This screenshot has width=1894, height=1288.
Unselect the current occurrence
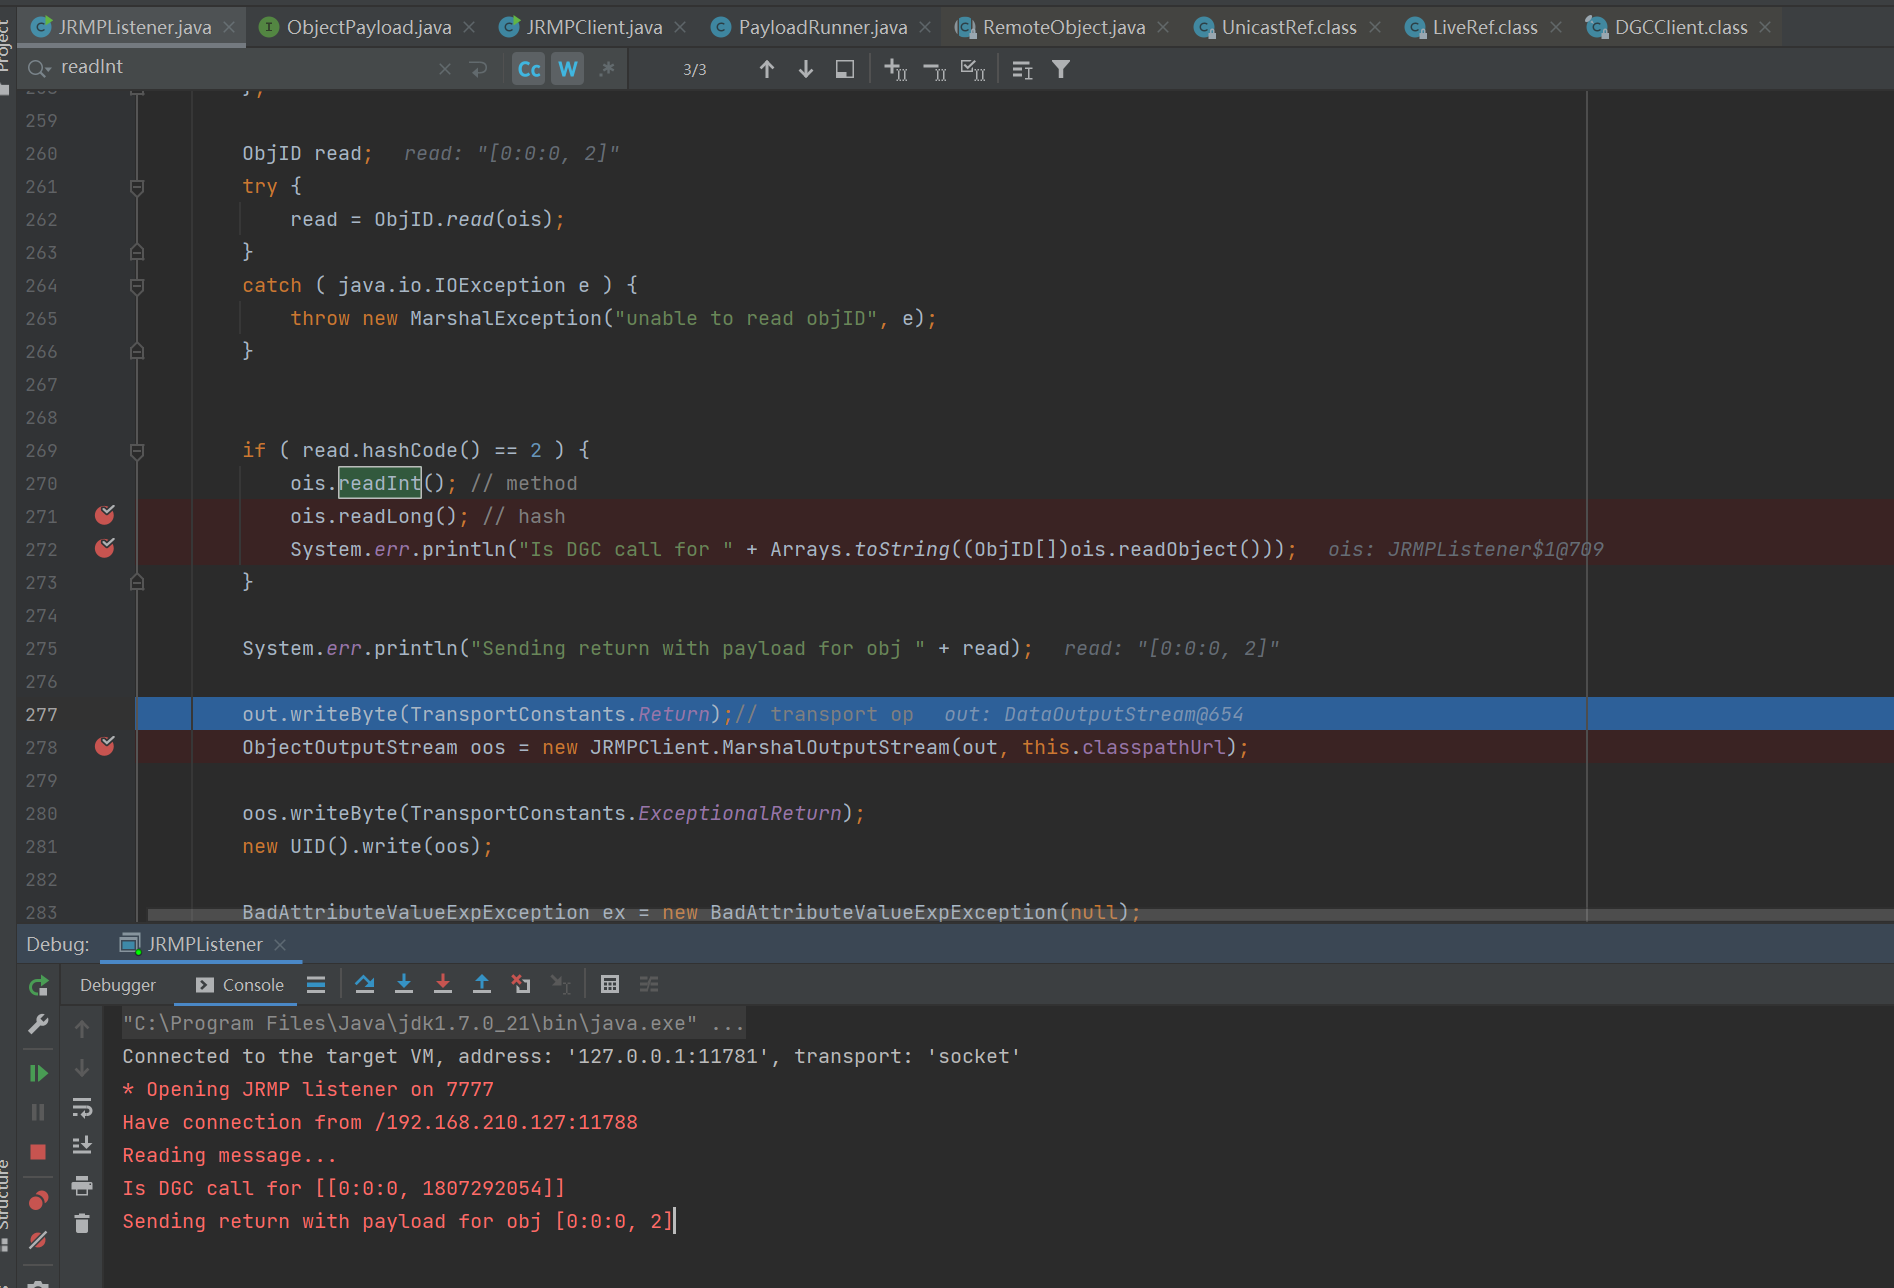pos(934,69)
